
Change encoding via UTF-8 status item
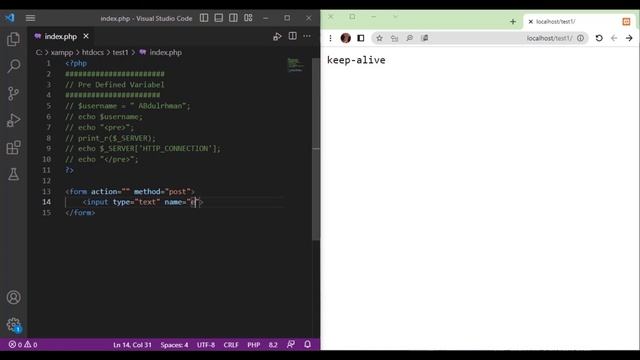pos(206,345)
